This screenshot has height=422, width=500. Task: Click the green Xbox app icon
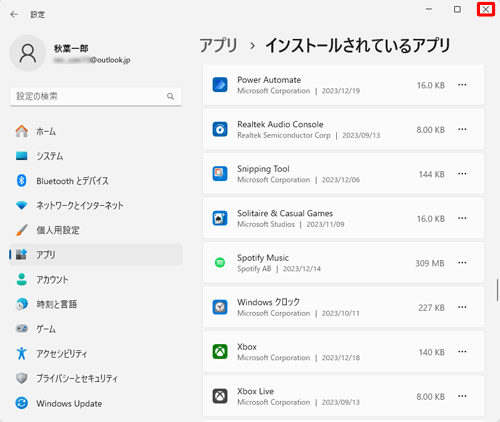(x=220, y=352)
